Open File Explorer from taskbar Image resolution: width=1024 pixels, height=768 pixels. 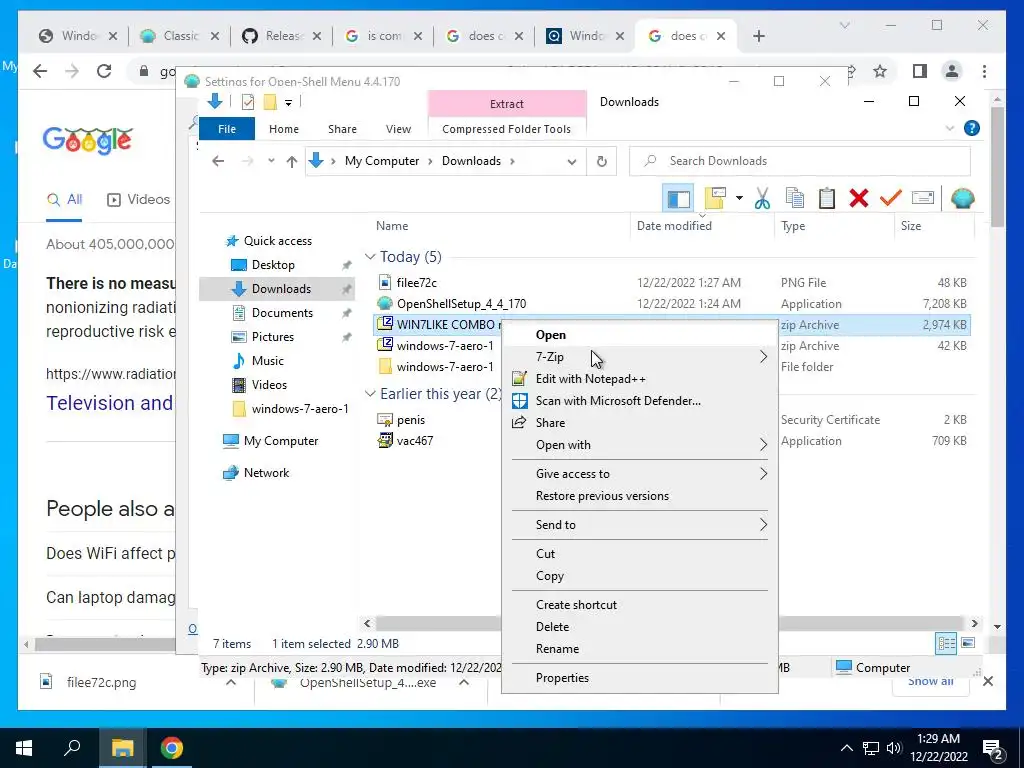(x=122, y=748)
